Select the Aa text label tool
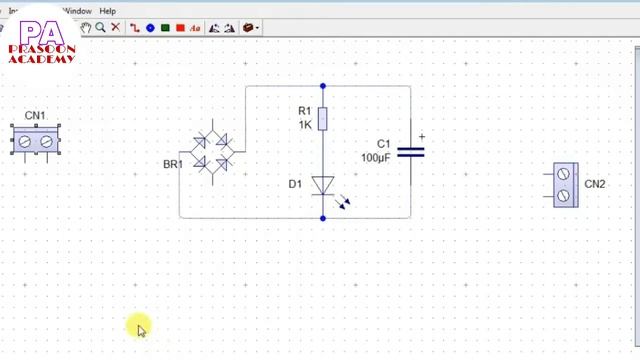The height and width of the screenshot is (360, 640). pyautogui.click(x=195, y=28)
